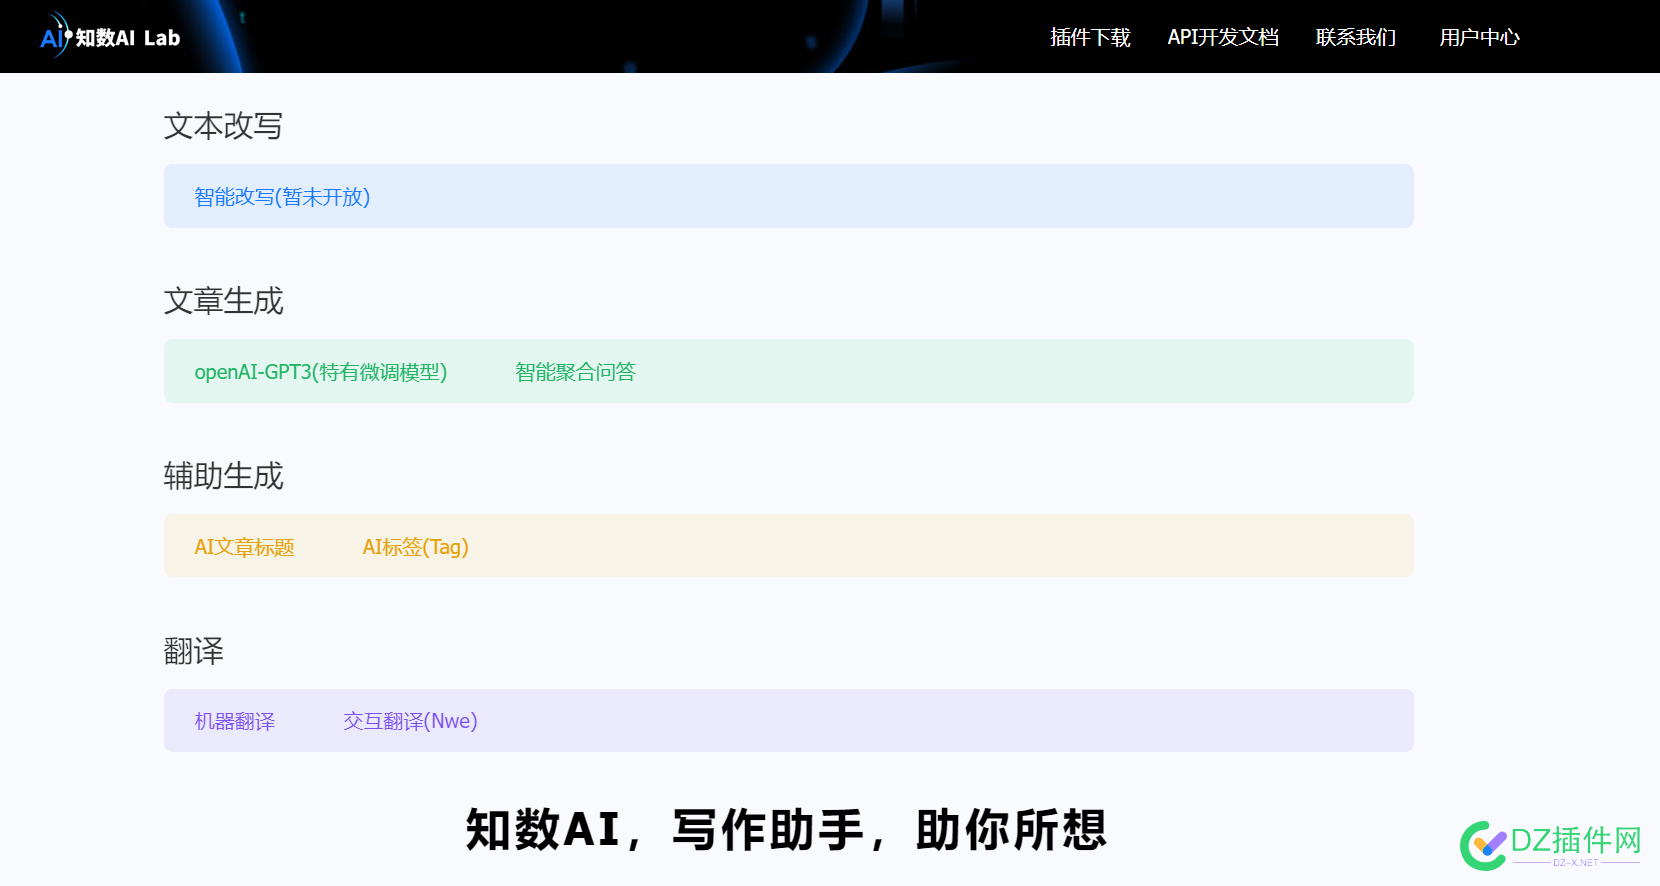Screen dimensions: 1660x886
Task: Open the API开发文档 page
Action: [1223, 37]
